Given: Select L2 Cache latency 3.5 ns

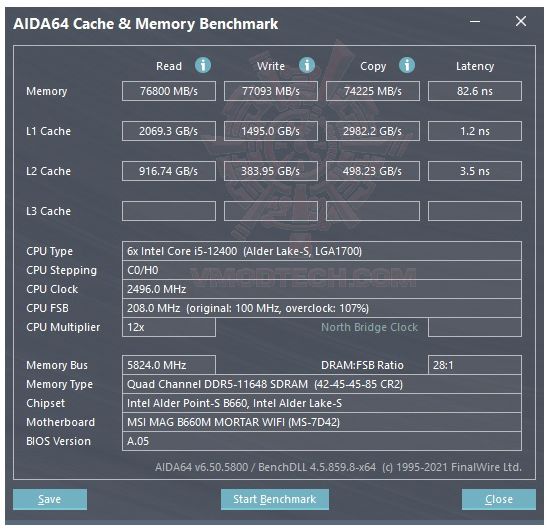Looking at the screenshot, I should coord(475,171).
